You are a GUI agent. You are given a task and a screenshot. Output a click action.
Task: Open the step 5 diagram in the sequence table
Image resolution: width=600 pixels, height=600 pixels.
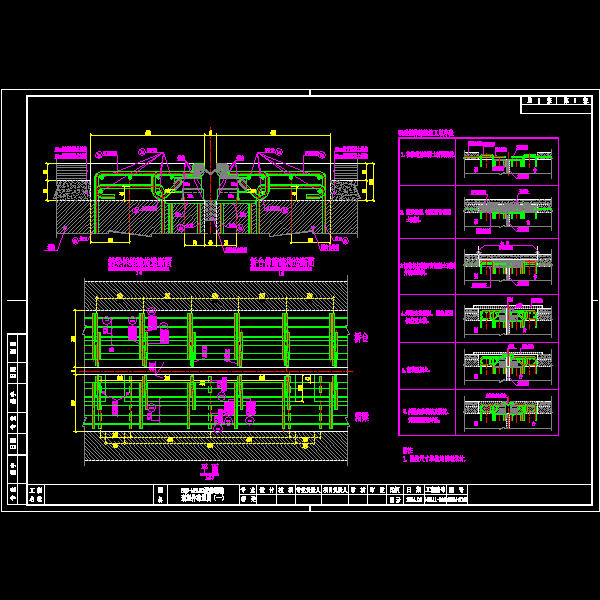[x=507, y=366]
